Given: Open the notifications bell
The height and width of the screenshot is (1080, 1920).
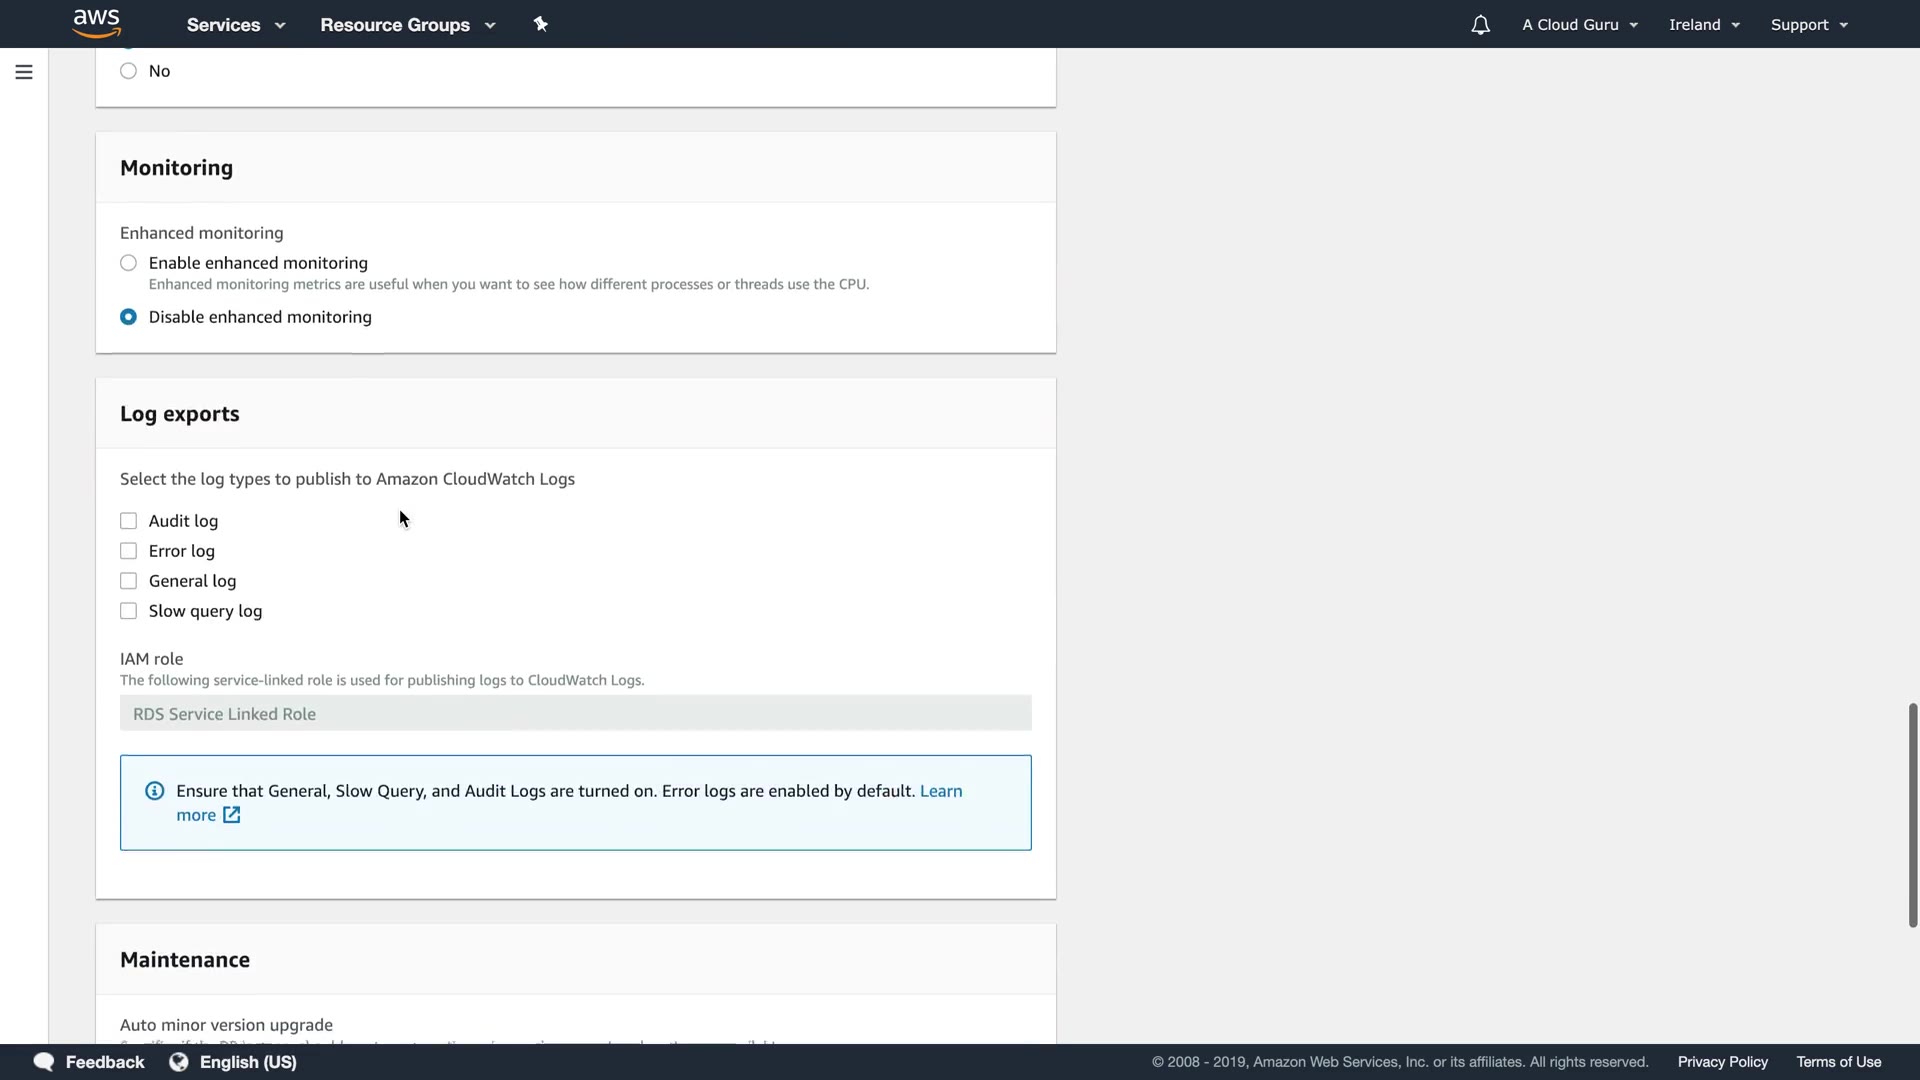Looking at the screenshot, I should click(x=1480, y=25).
